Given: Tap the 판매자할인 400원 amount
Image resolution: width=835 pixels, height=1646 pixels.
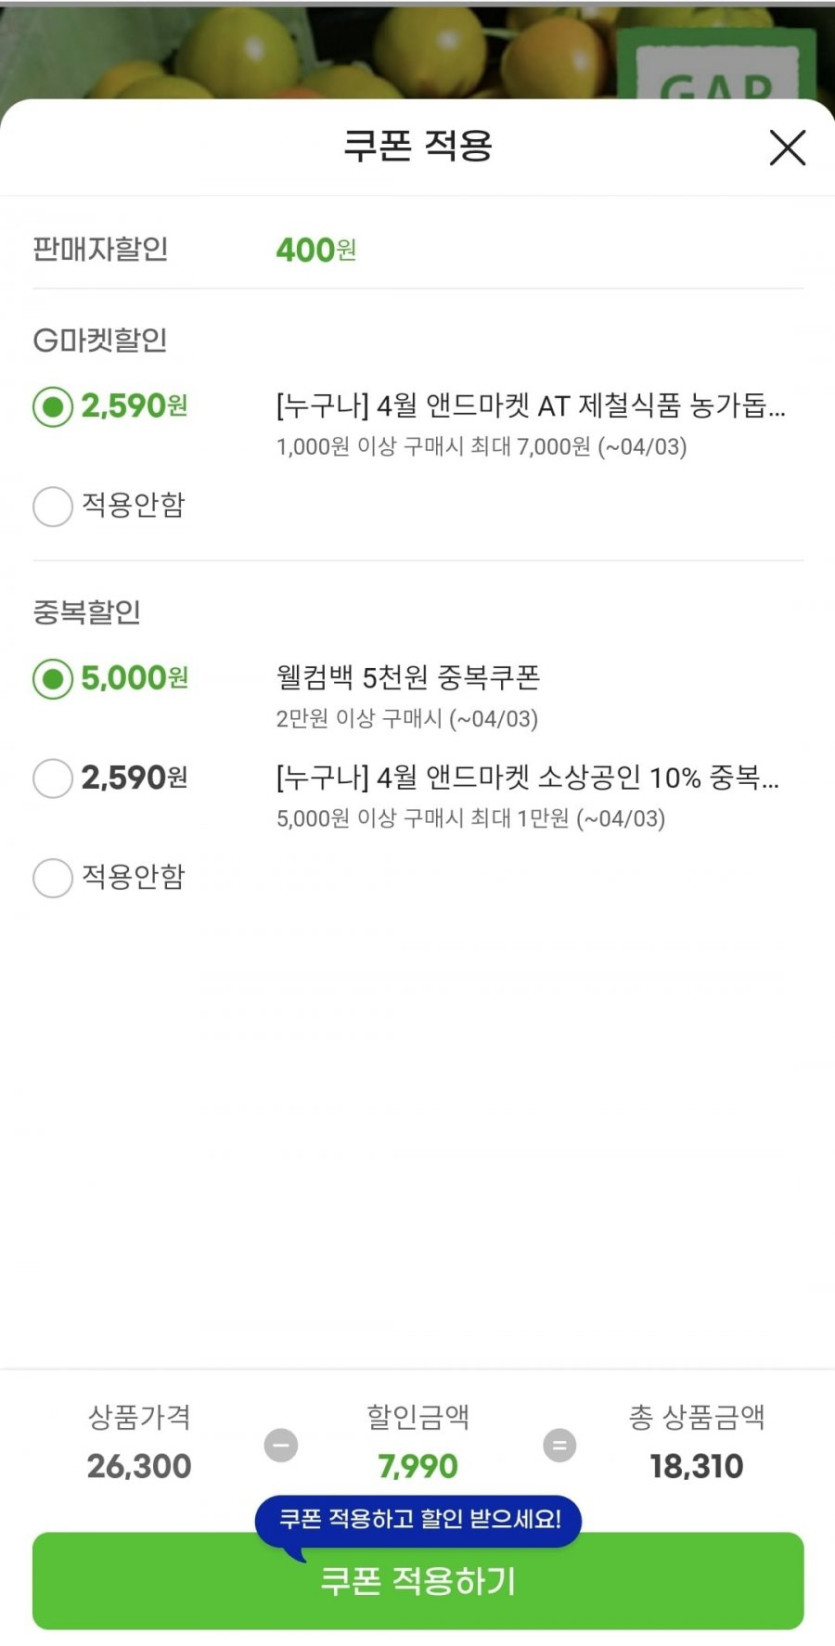Looking at the screenshot, I should (x=315, y=249).
